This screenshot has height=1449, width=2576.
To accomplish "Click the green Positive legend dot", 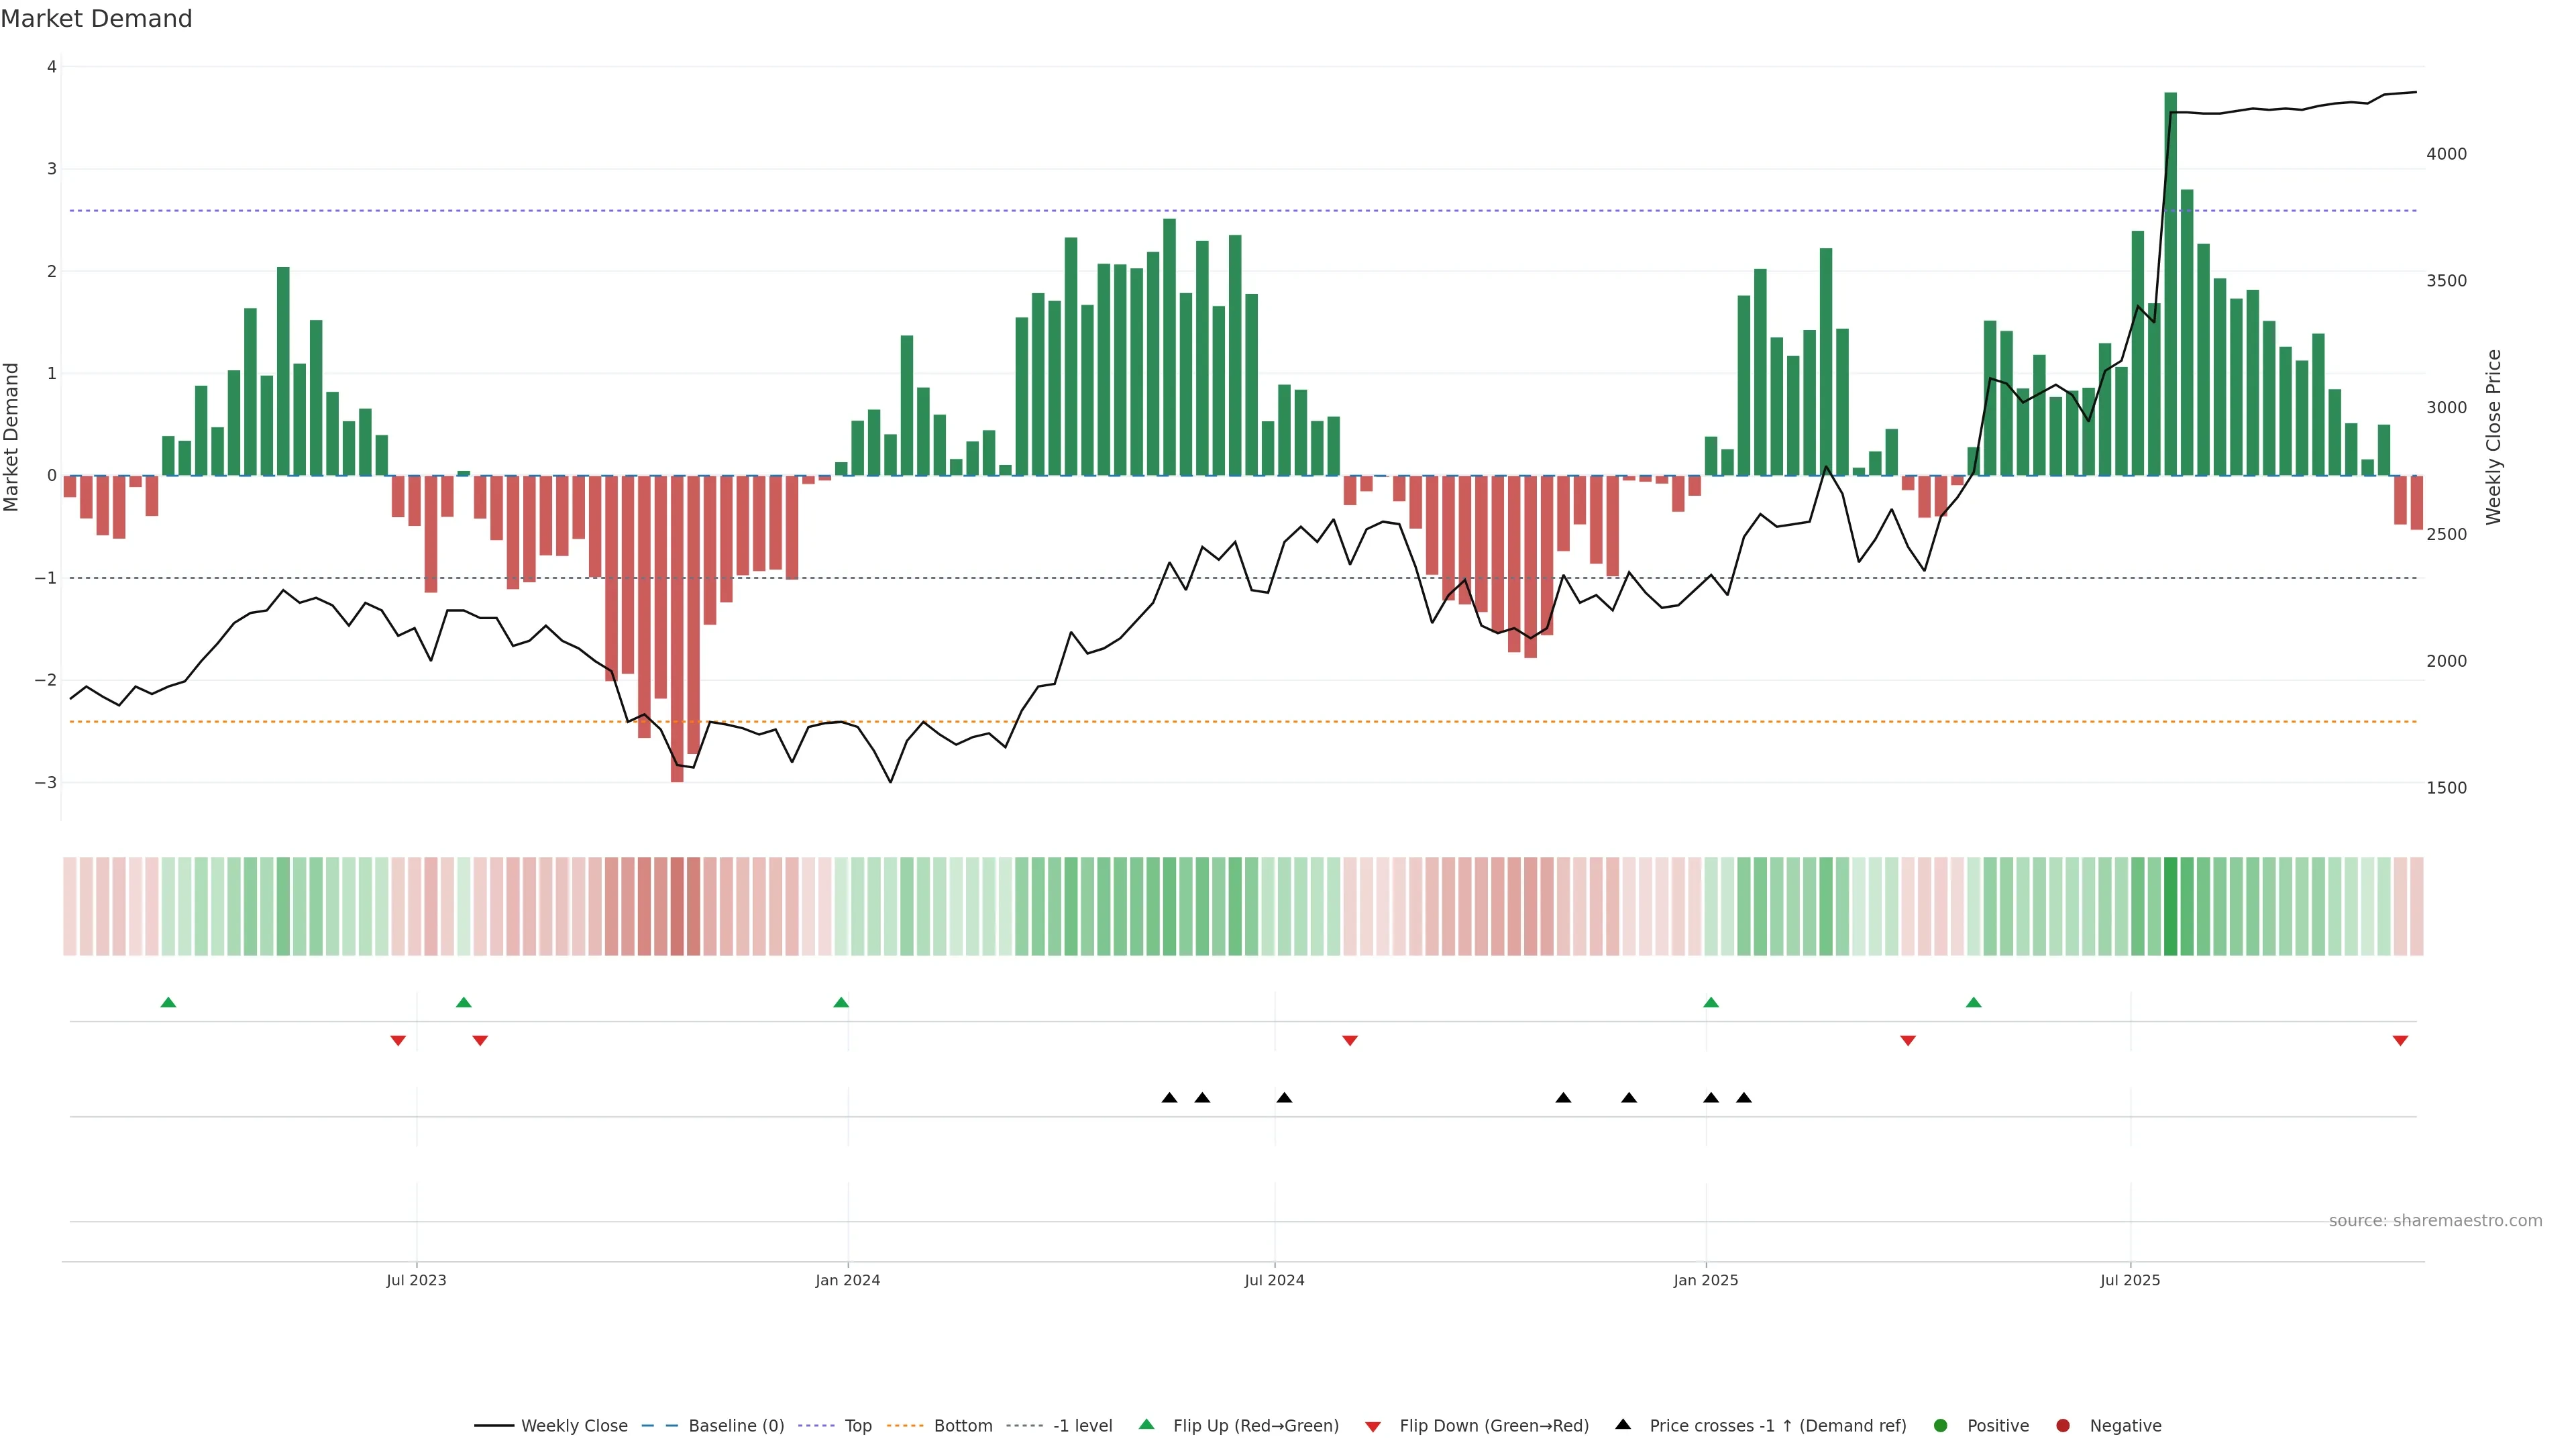I will pos(1941,1426).
